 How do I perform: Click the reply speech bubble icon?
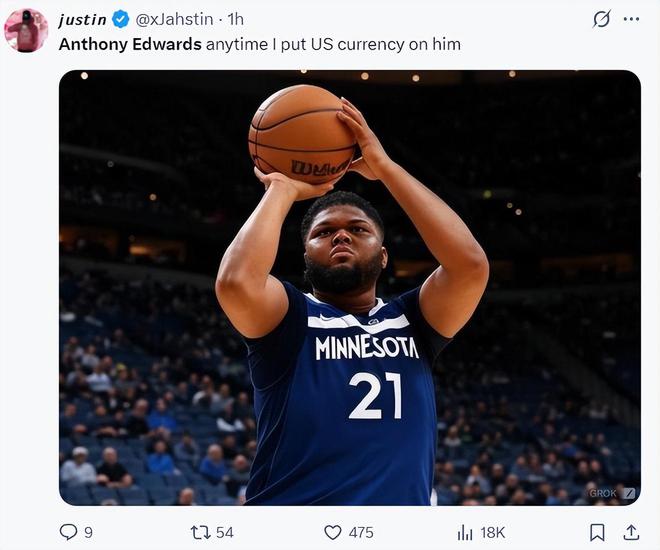coord(68,532)
